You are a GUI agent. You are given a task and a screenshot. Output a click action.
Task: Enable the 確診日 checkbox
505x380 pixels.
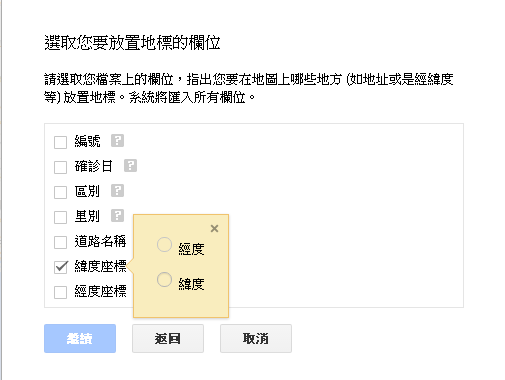(x=60, y=167)
